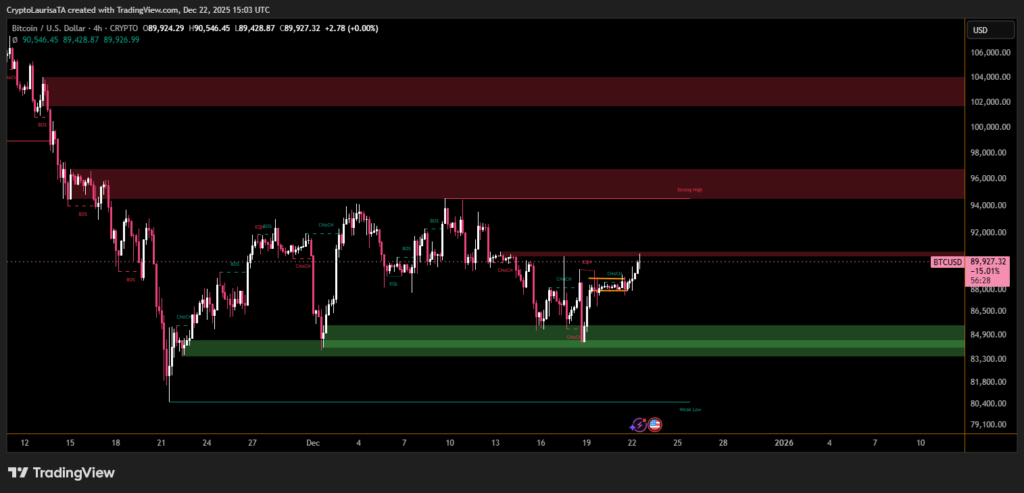Click the 2026 label on time axis
This screenshot has width=1024, height=493.
[x=786, y=441]
